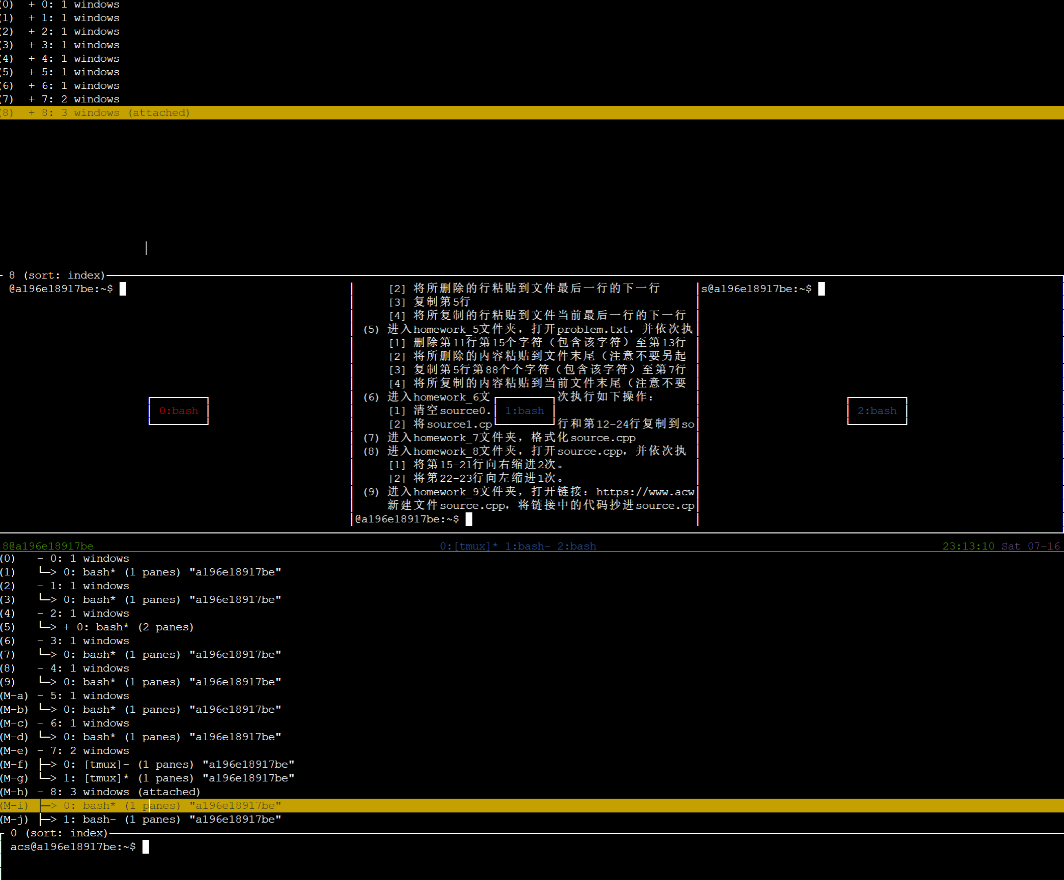Image resolution: width=1064 pixels, height=880 pixels.
Task: Select highlighted row (M-i) '0: bash* (1 panes)'
Action: click(532, 805)
